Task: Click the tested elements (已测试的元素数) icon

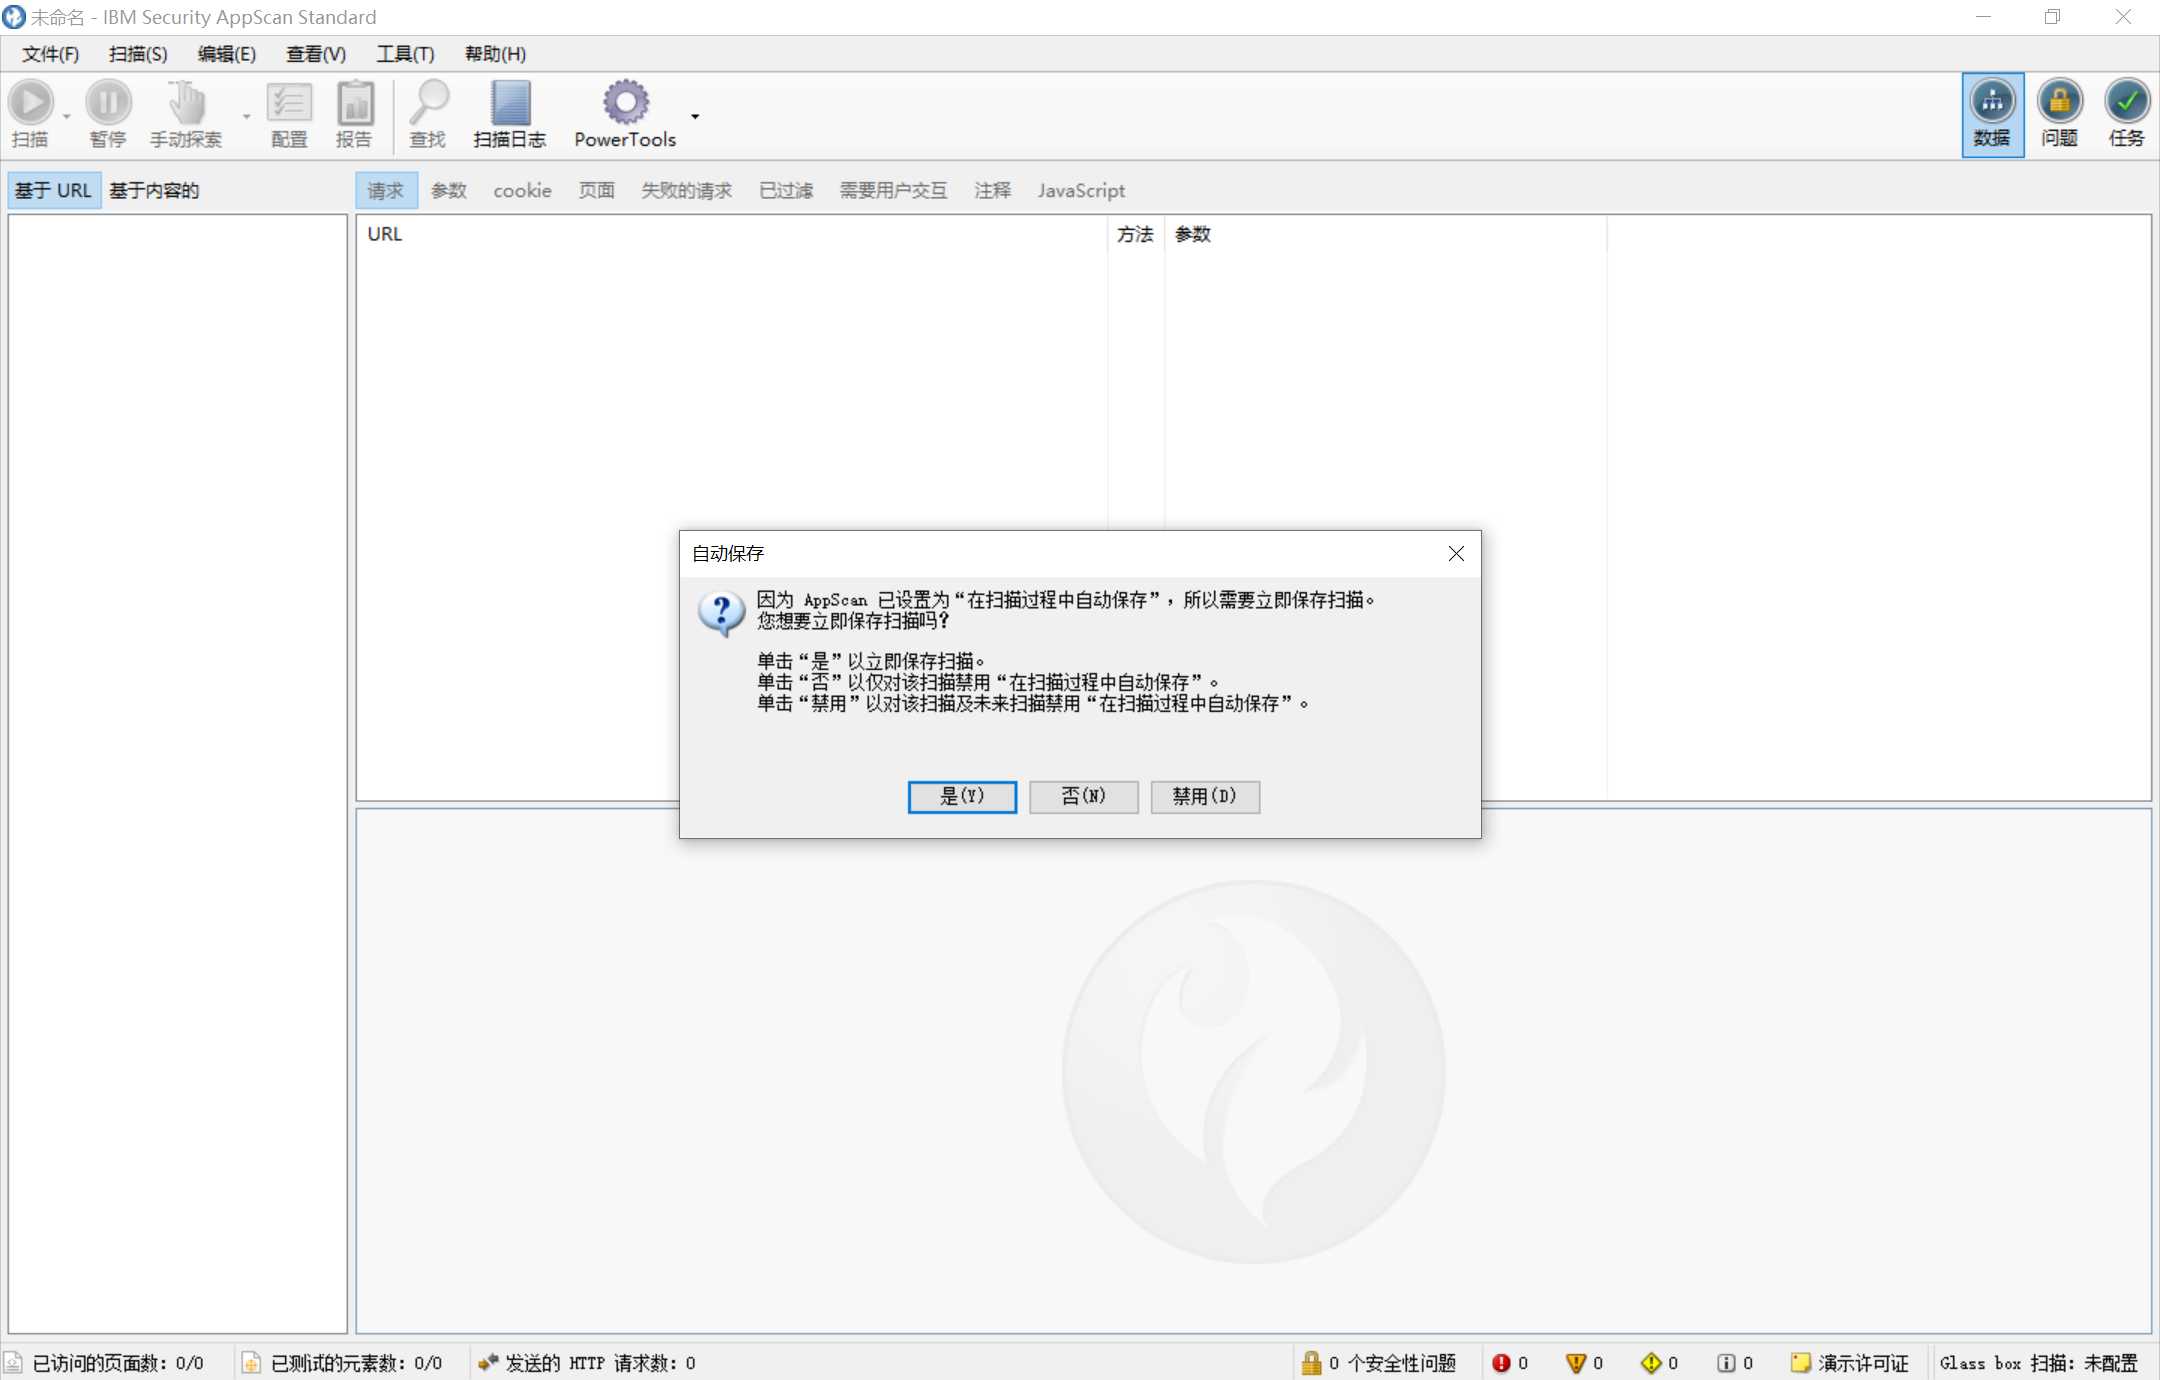Action: click(251, 1363)
